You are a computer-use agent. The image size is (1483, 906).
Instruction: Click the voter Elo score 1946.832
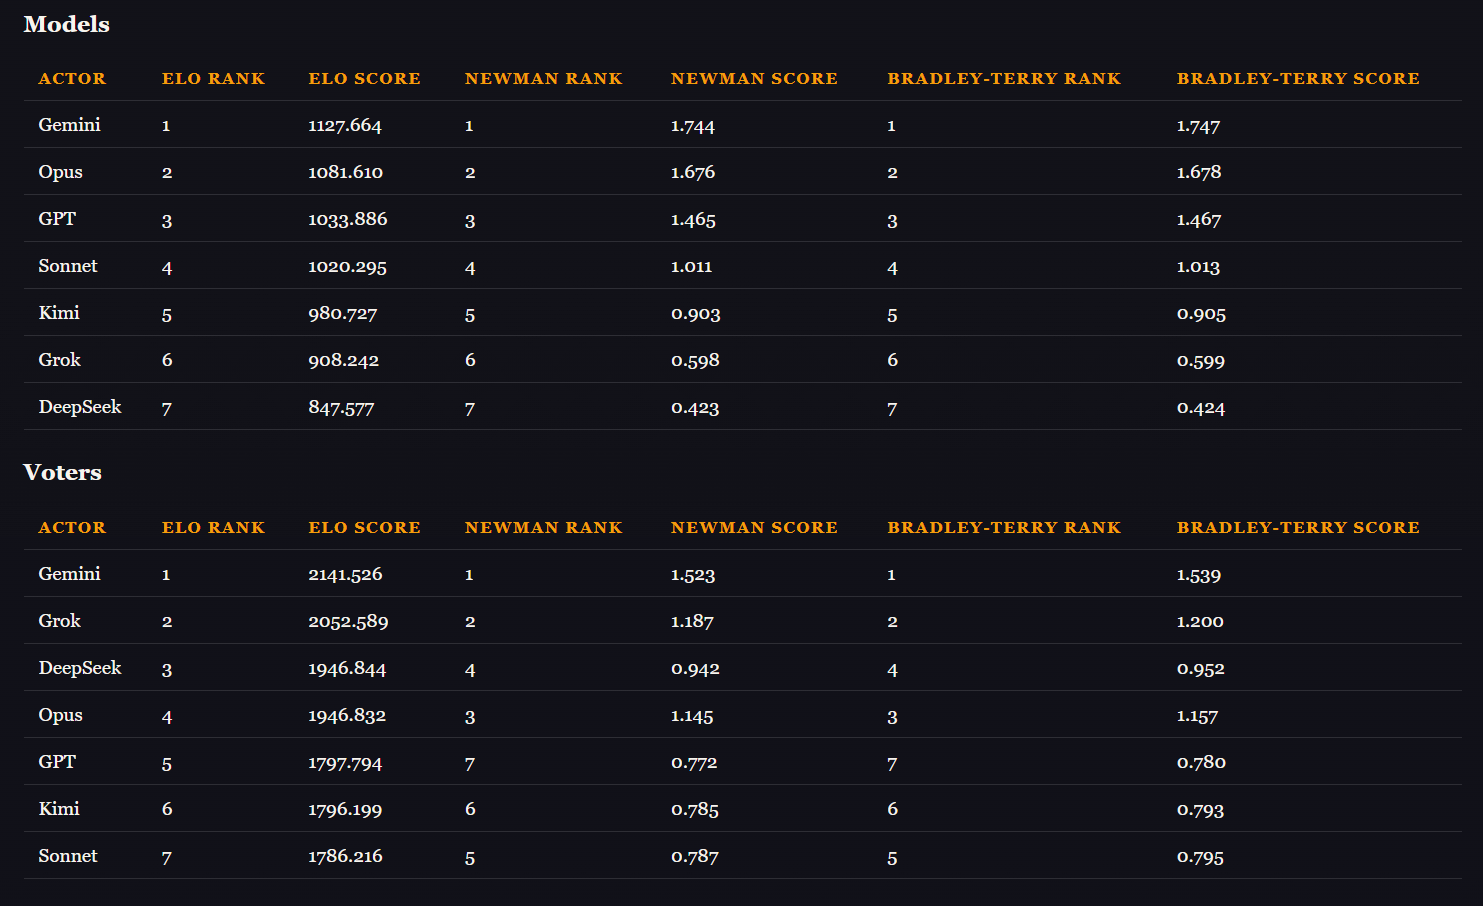point(347,715)
